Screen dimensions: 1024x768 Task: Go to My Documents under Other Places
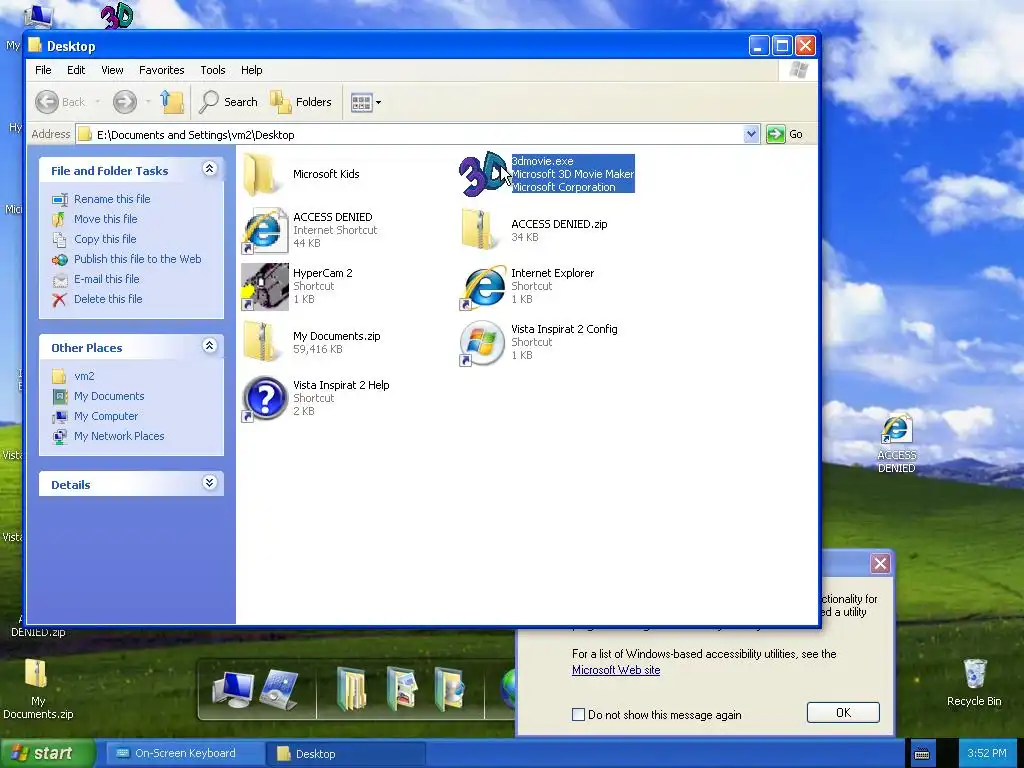pos(98,396)
